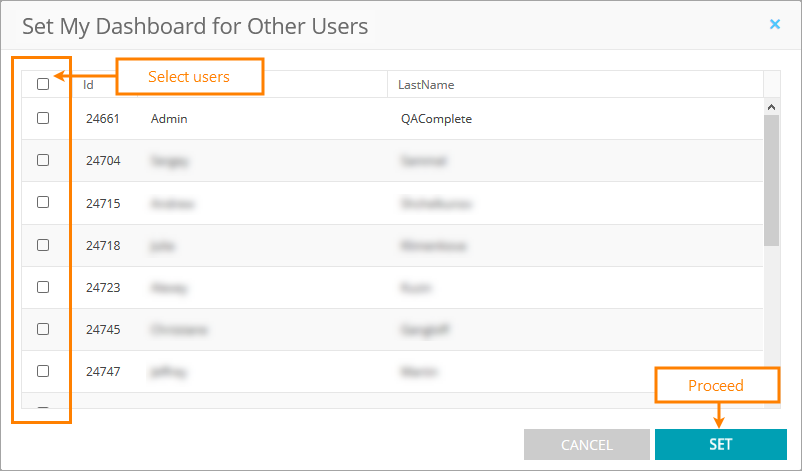This screenshot has width=802, height=471.
Task: Enable the checkbox for user Id 24718
Action: [43, 244]
